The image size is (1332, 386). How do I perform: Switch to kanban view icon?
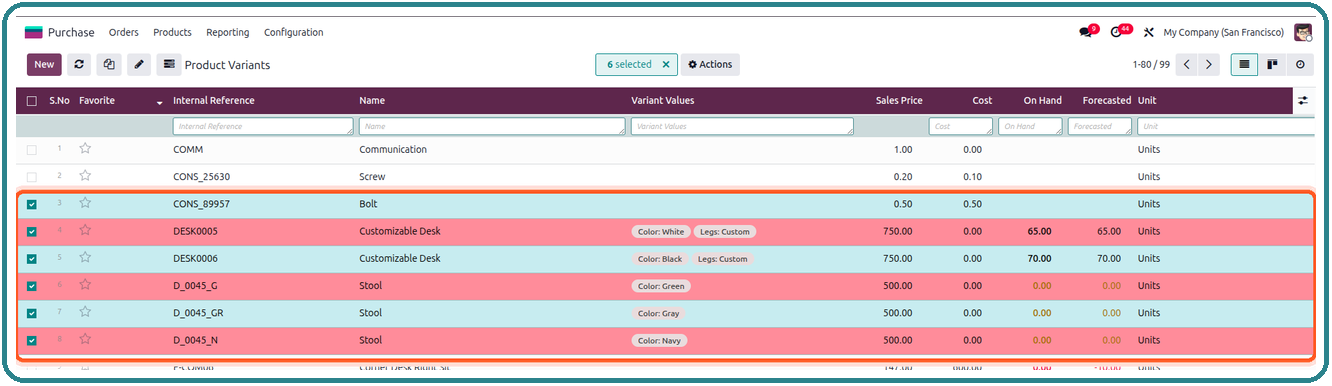coord(1272,64)
